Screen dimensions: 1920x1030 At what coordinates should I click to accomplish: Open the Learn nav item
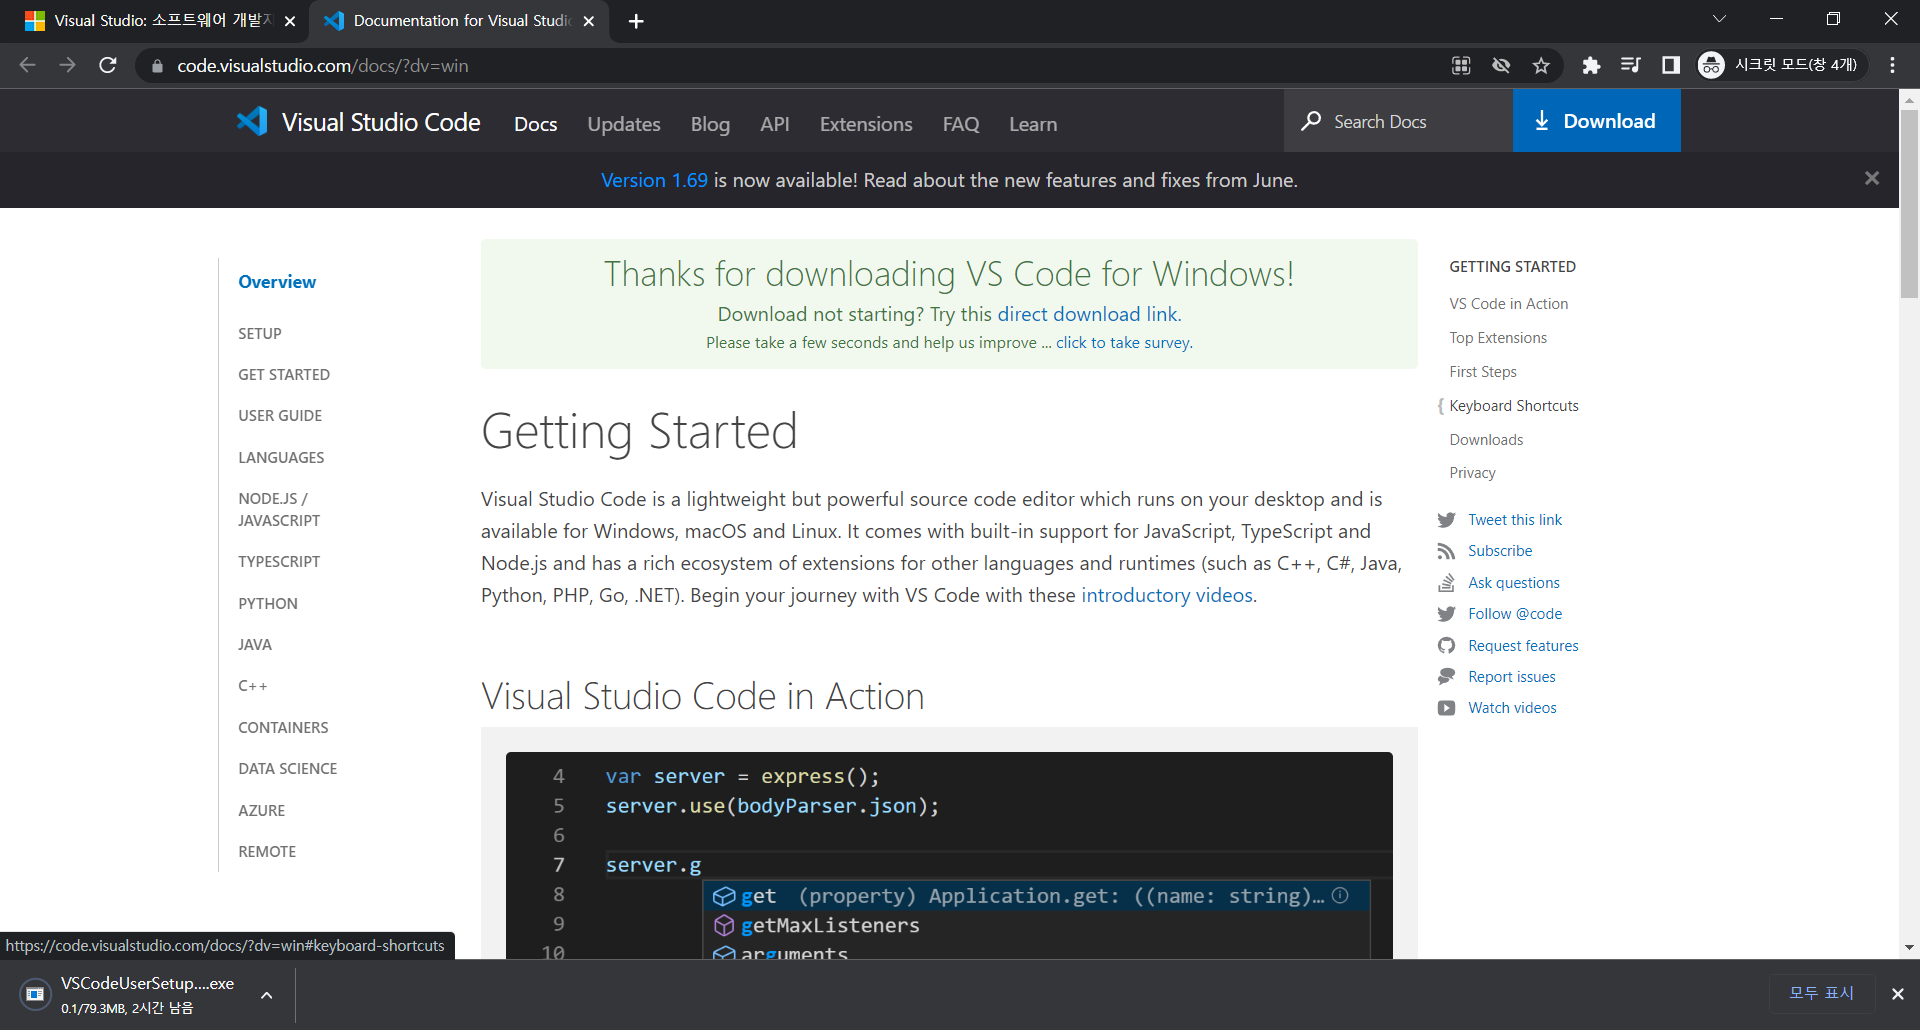(x=1033, y=124)
